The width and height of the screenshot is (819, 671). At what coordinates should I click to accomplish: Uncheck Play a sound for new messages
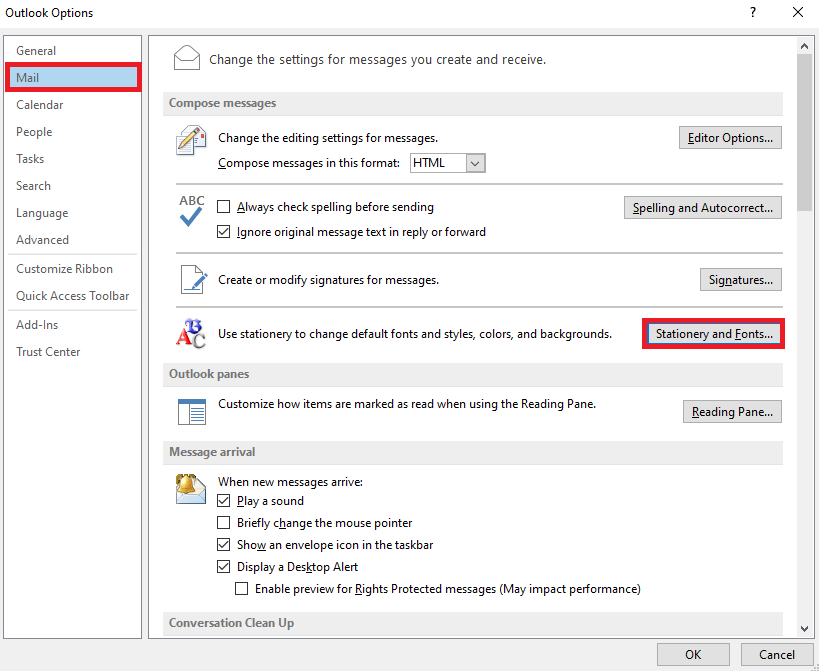point(224,501)
